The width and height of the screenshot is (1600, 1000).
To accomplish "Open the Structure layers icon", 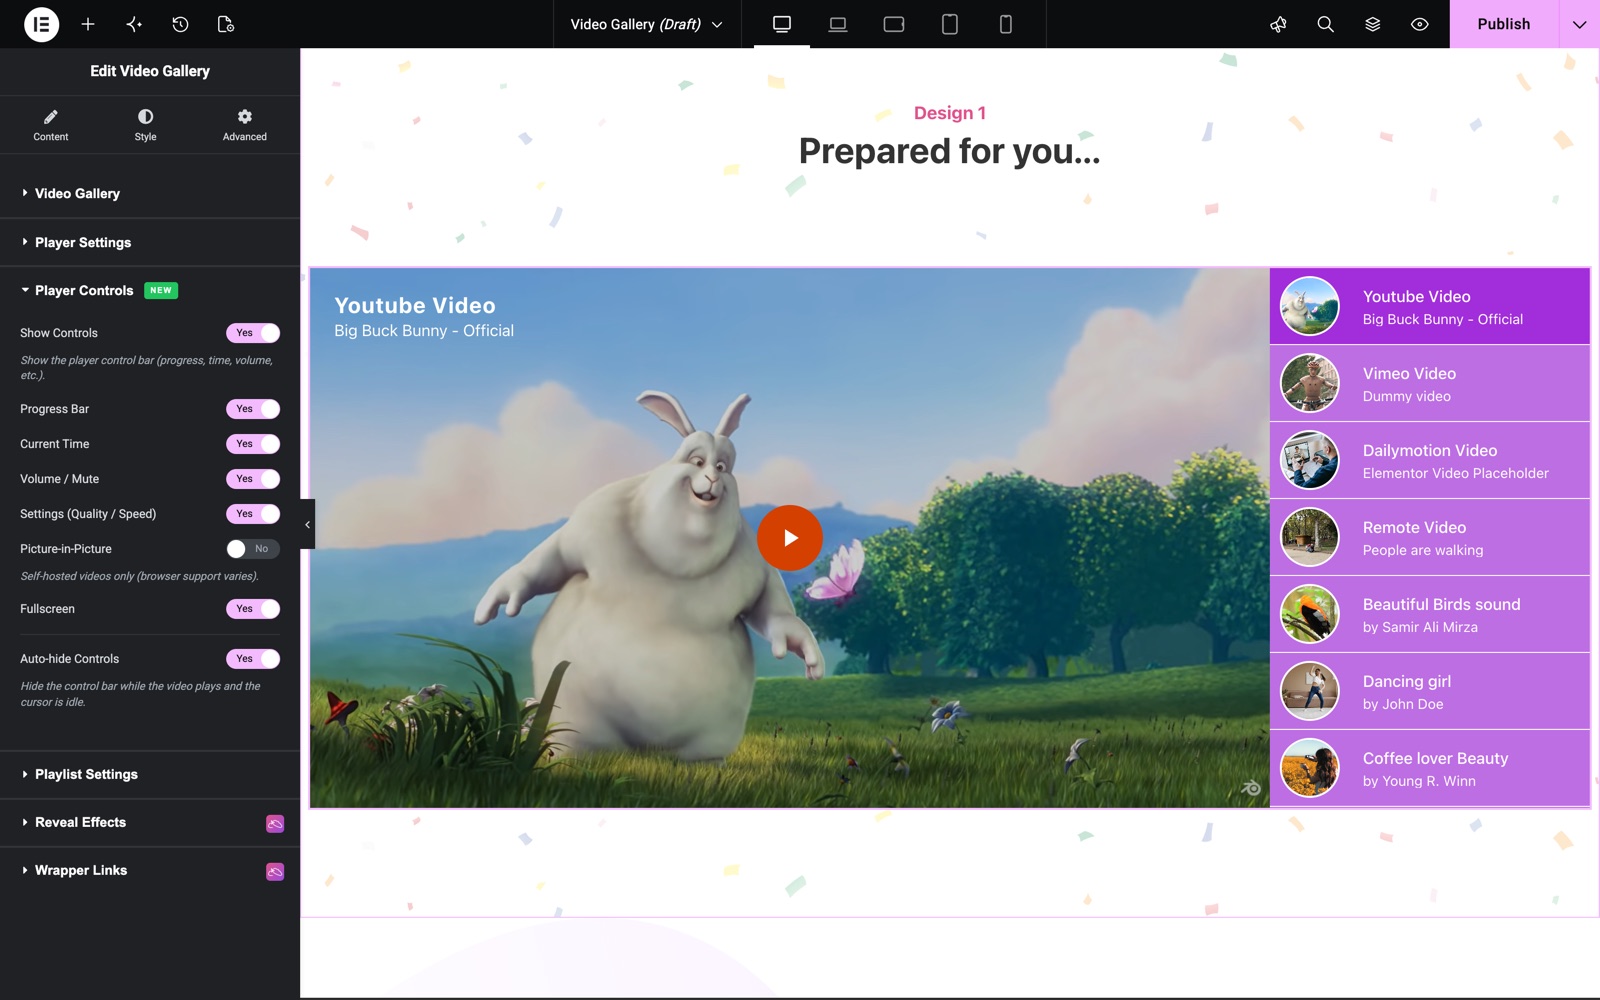I will pos(1373,24).
